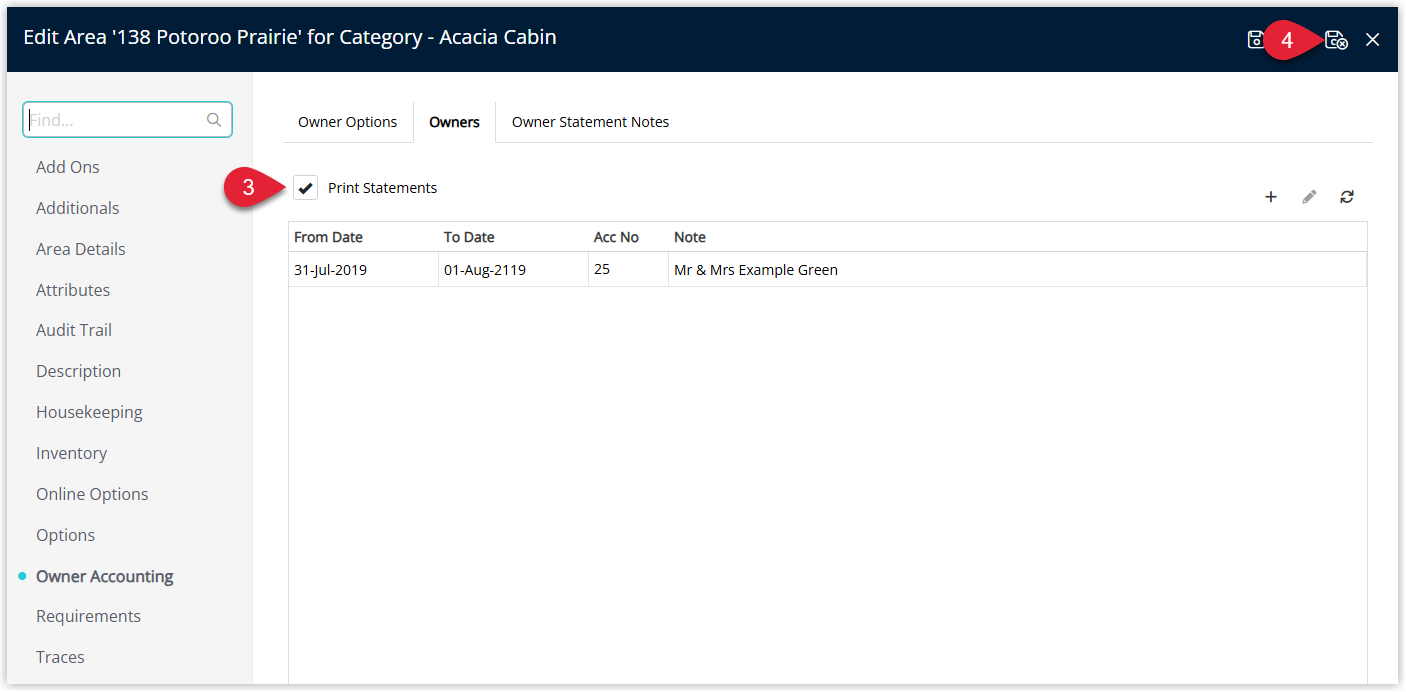Select Online Options in the sidebar
This screenshot has width=1406, height=692.
click(92, 494)
